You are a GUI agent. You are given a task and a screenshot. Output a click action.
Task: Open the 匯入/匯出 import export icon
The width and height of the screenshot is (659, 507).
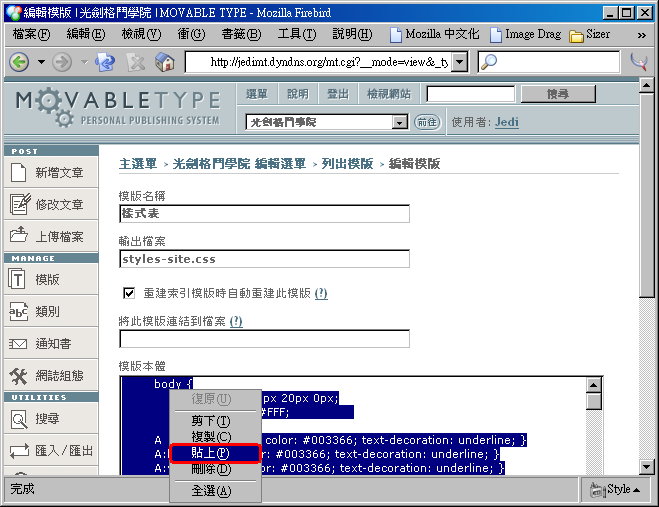point(19,451)
